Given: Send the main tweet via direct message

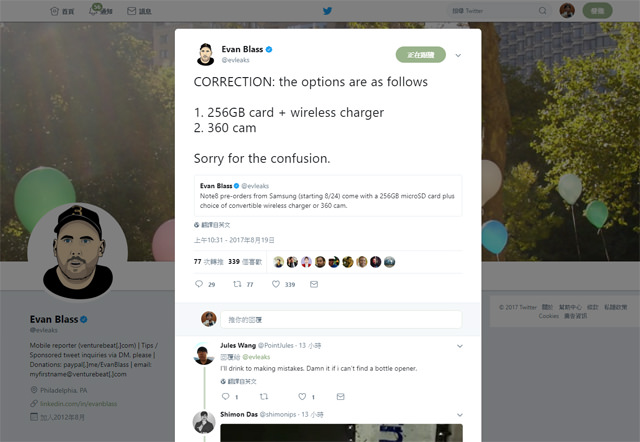Looking at the screenshot, I should 315,285.
